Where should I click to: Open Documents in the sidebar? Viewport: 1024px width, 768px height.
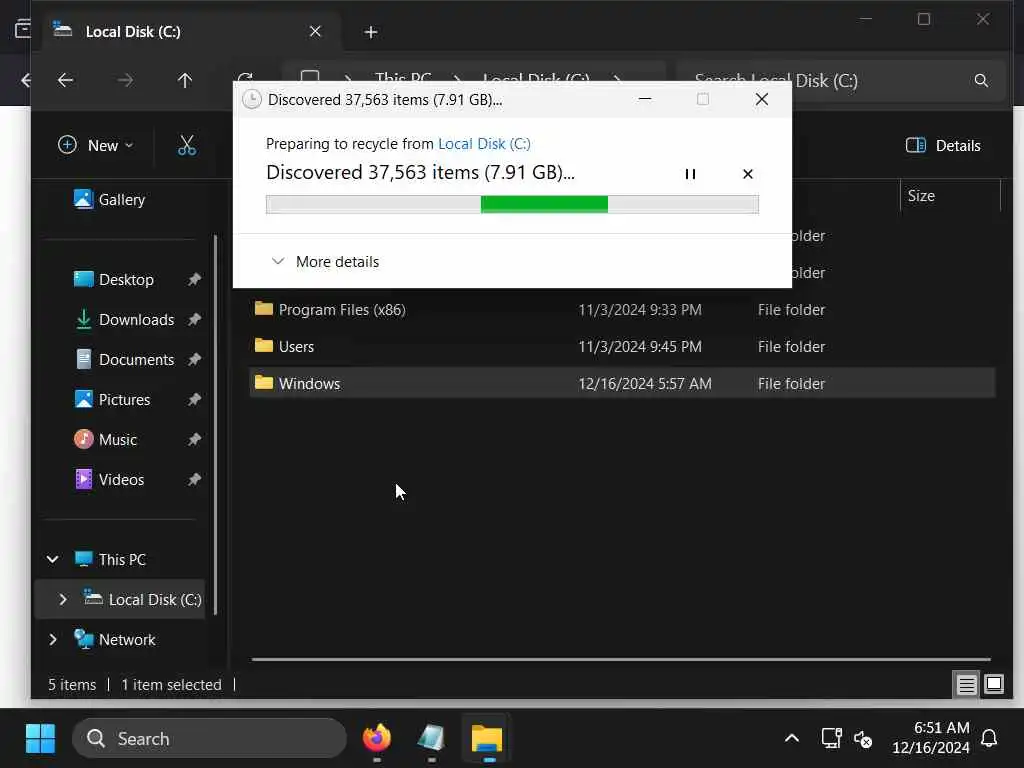coord(124,359)
